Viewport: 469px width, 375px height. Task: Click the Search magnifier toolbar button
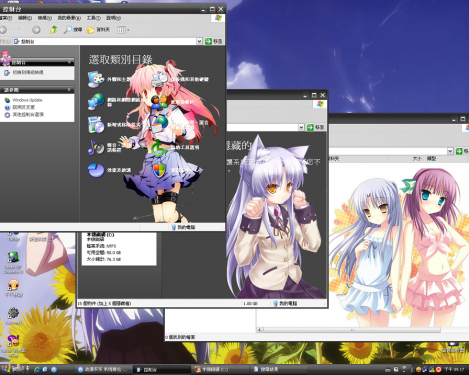click(x=73, y=30)
